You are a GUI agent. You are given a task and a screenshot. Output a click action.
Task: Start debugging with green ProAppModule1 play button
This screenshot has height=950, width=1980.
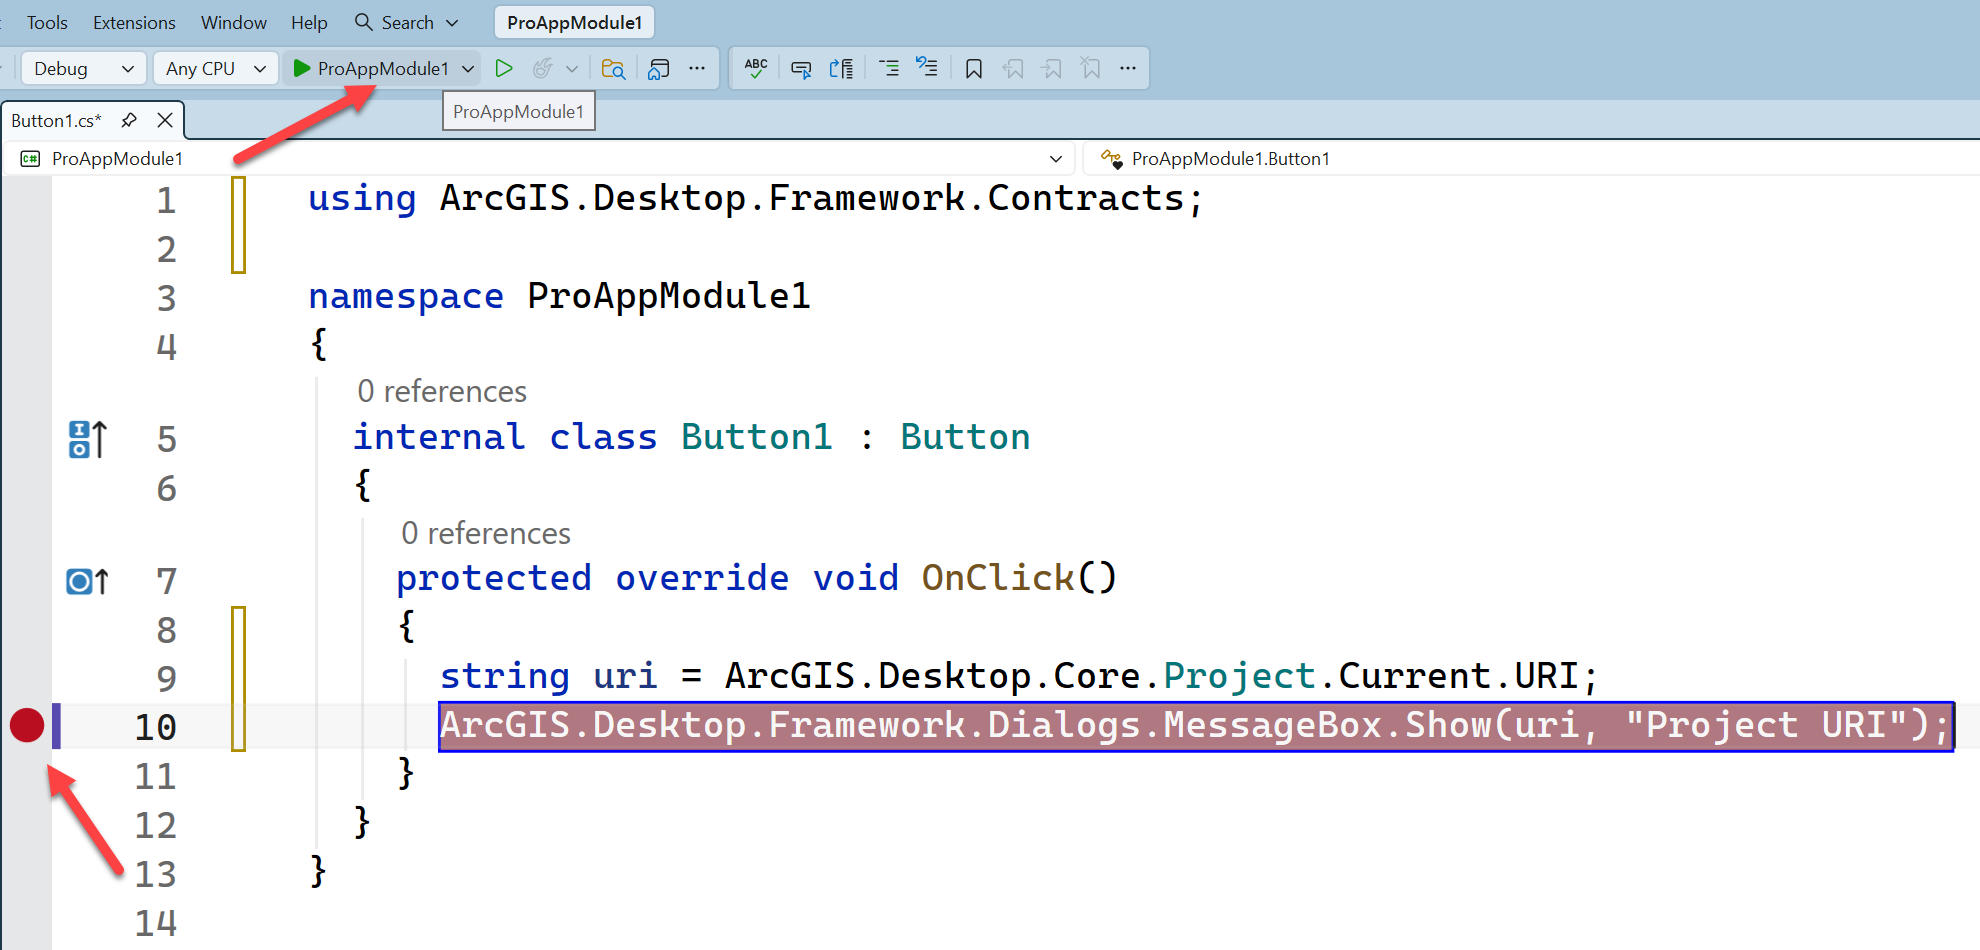click(x=371, y=68)
